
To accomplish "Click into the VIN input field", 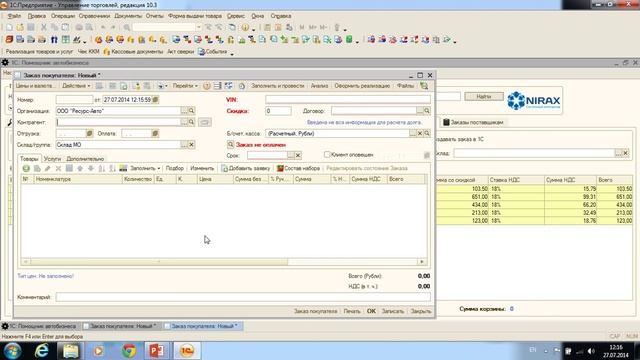I will click(348, 99).
